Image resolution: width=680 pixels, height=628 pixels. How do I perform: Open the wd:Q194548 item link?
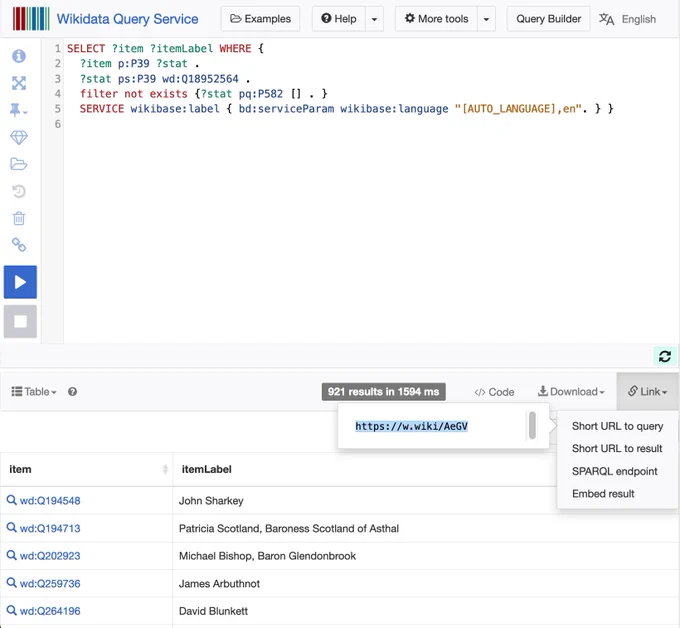pyautogui.click(x=50, y=500)
